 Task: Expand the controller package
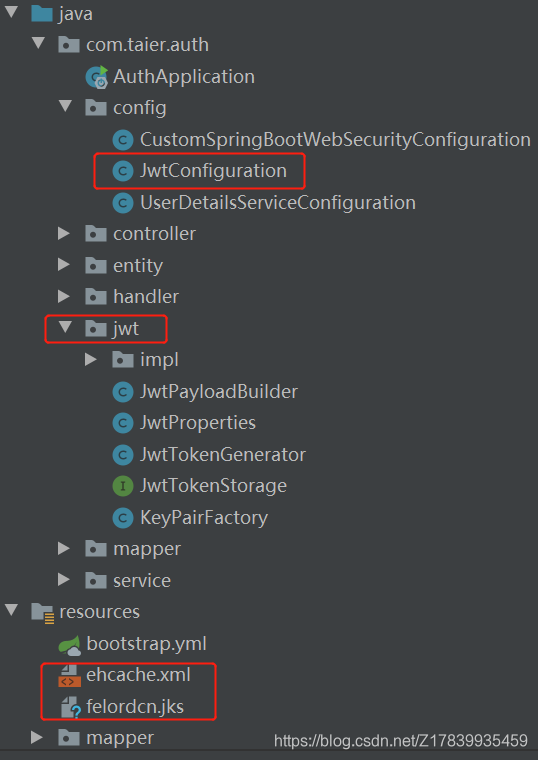(x=63, y=234)
